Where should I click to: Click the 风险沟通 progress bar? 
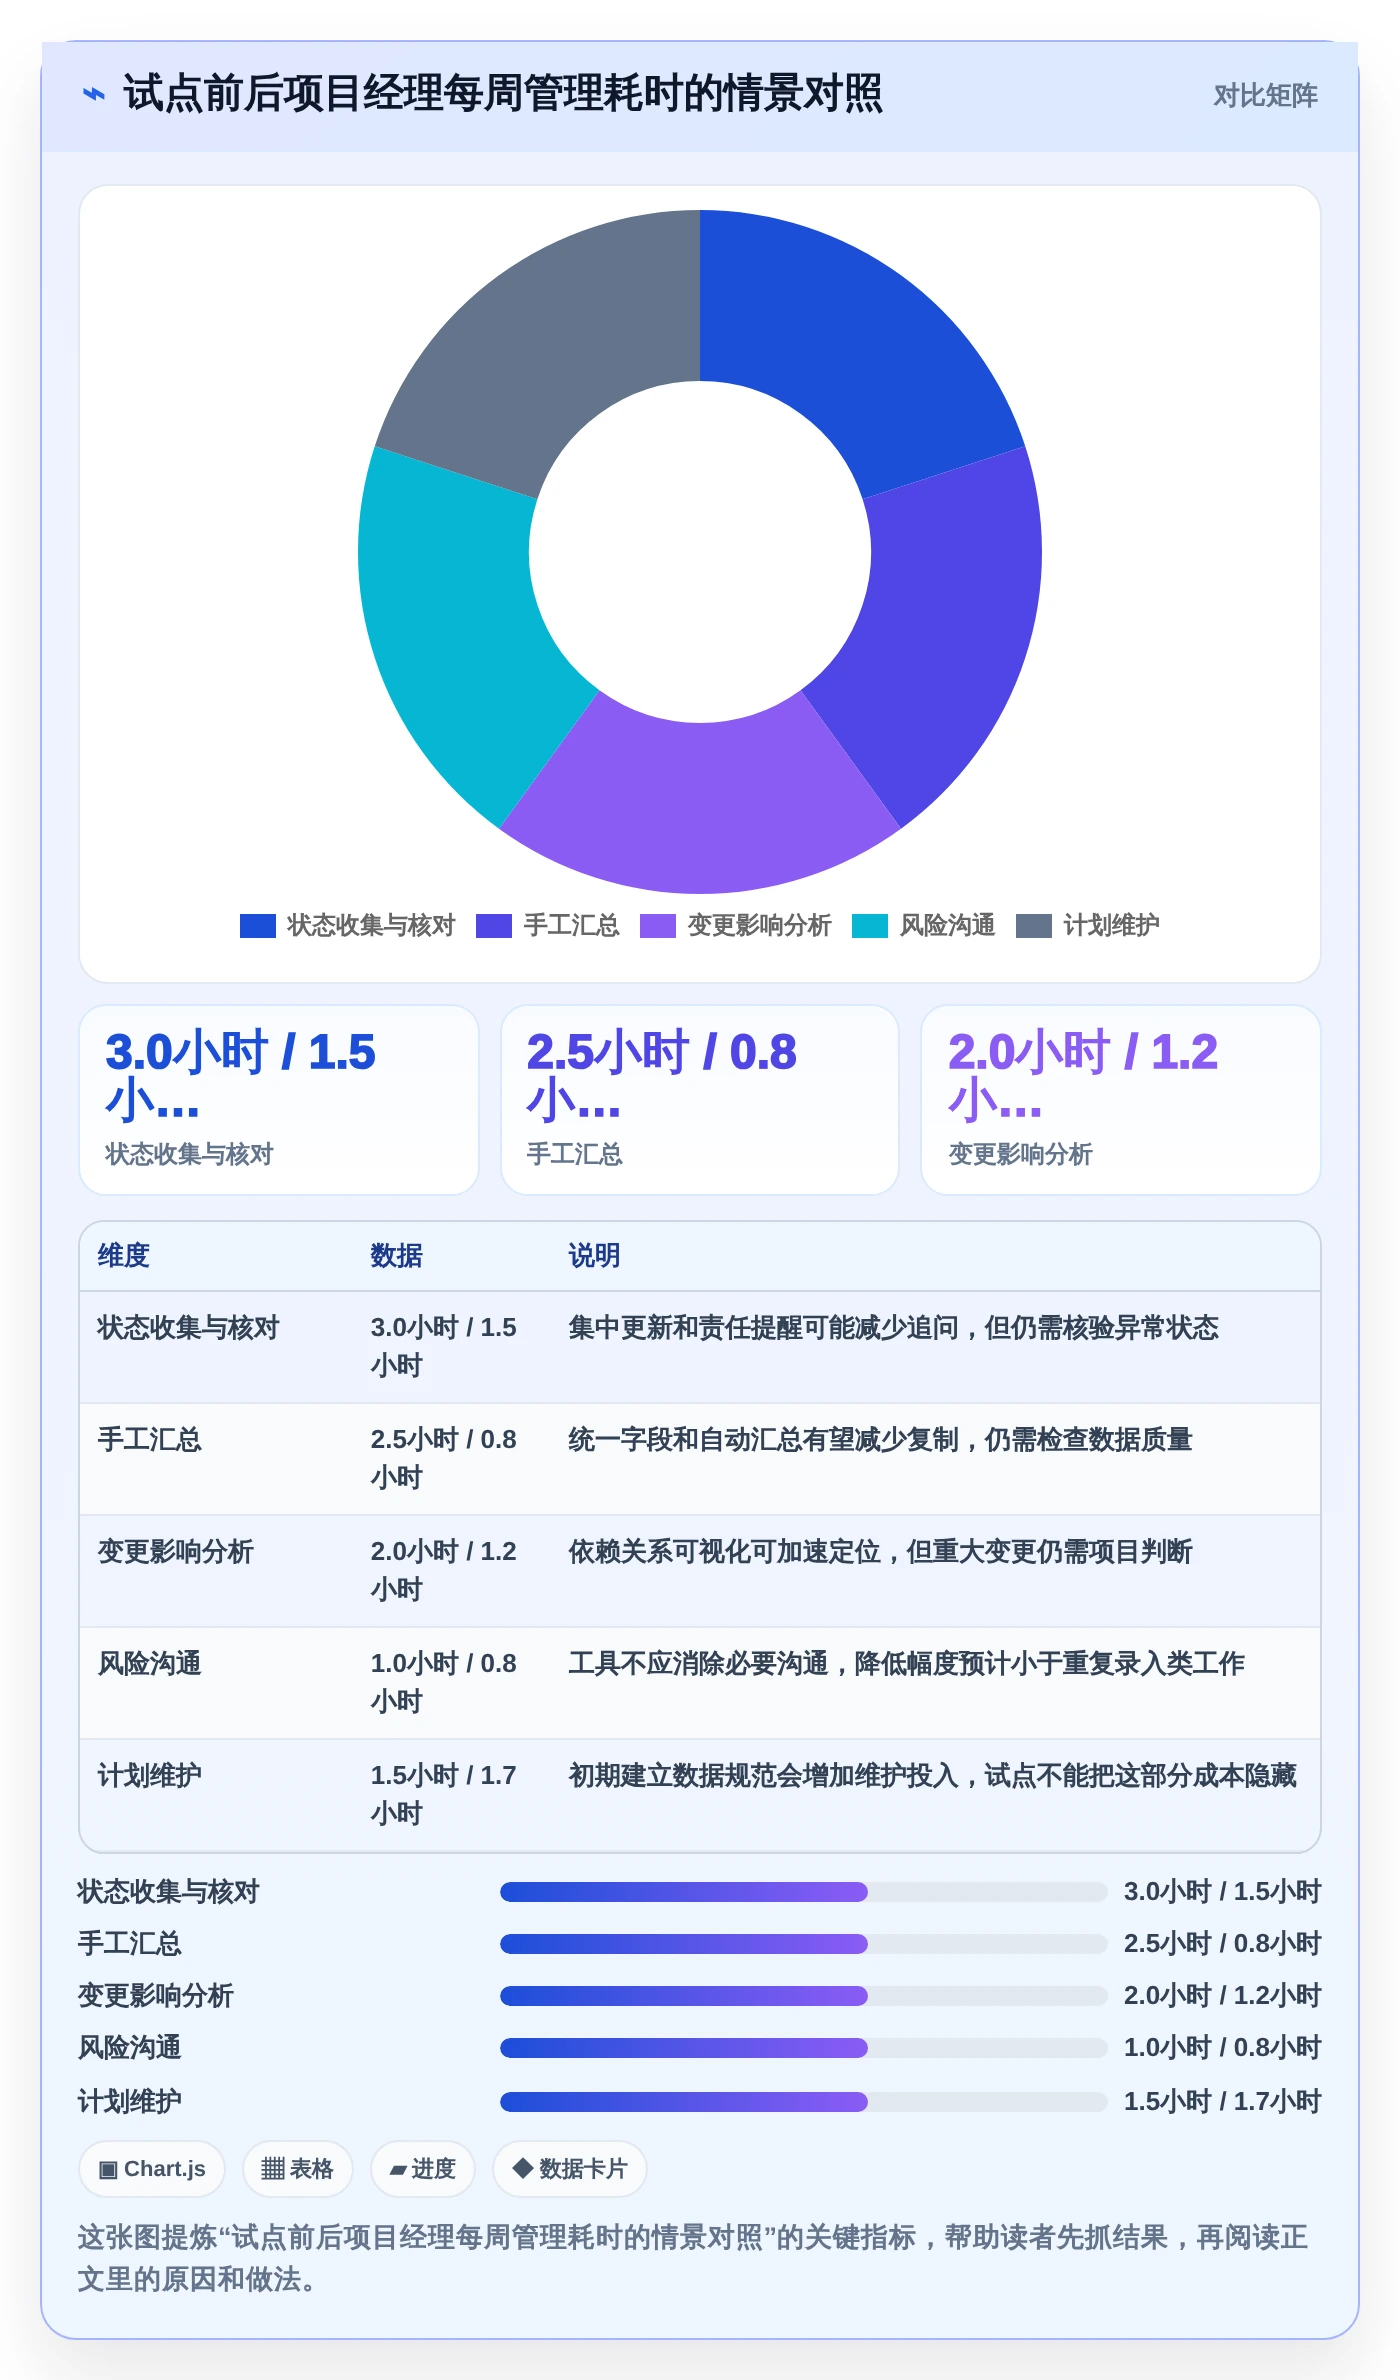[803, 2048]
